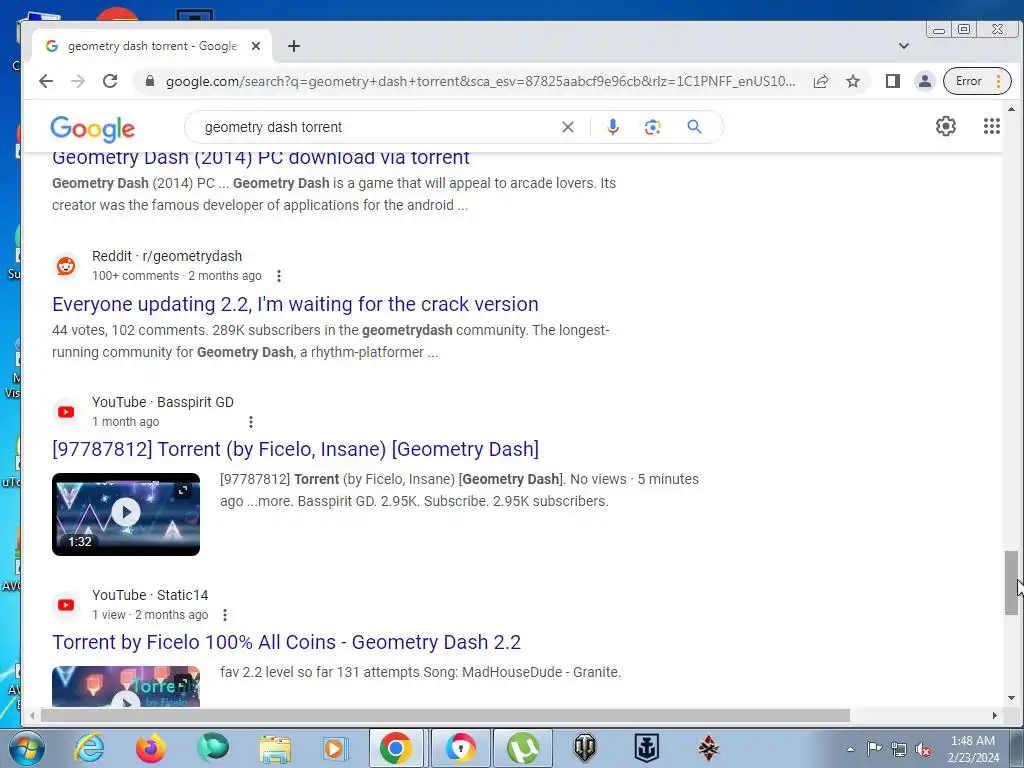The height and width of the screenshot is (768, 1024).
Task: Open more options for Reddit result
Action: pyautogui.click(x=279, y=276)
